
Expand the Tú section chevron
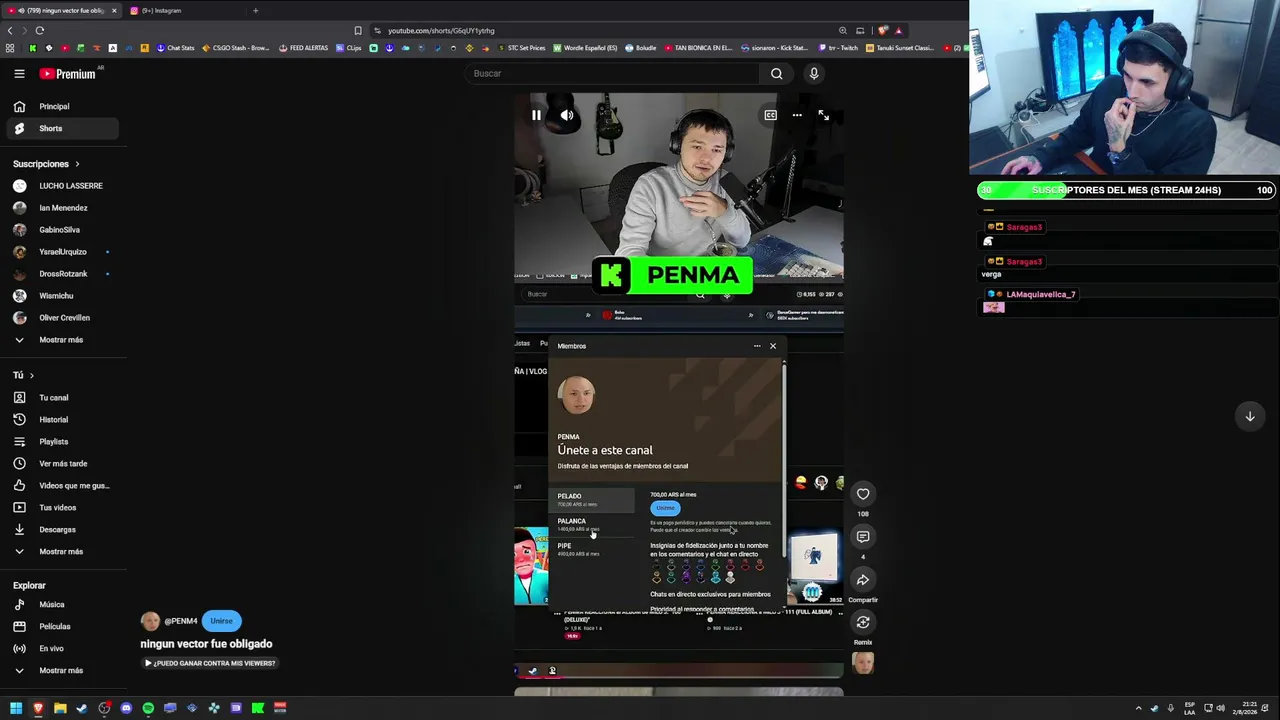pyautogui.click(x=31, y=375)
